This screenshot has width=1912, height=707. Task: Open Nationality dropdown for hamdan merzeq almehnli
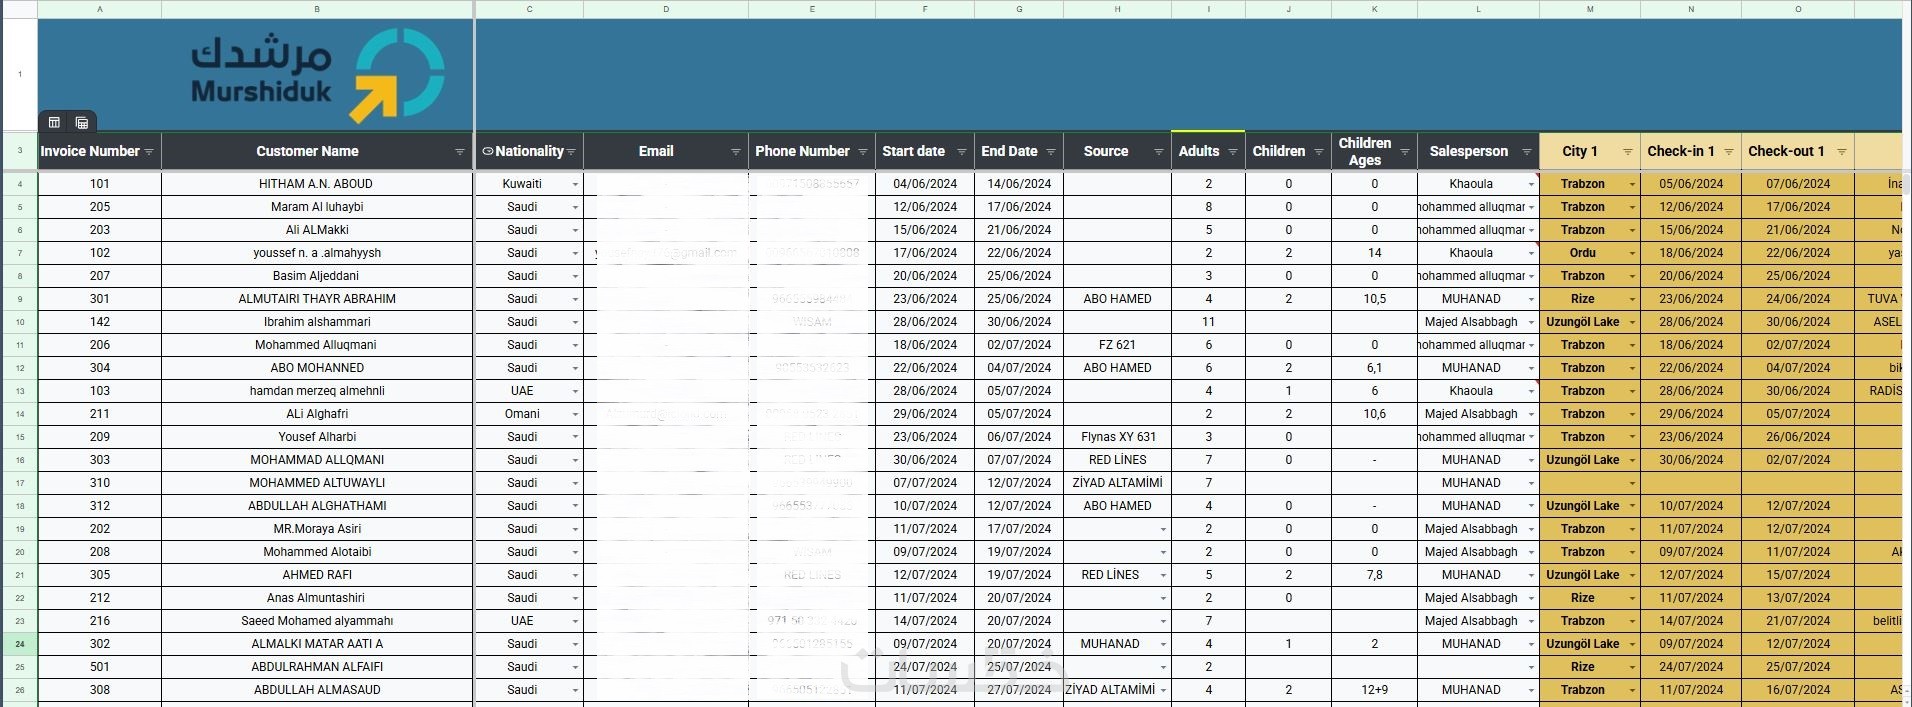(x=575, y=391)
